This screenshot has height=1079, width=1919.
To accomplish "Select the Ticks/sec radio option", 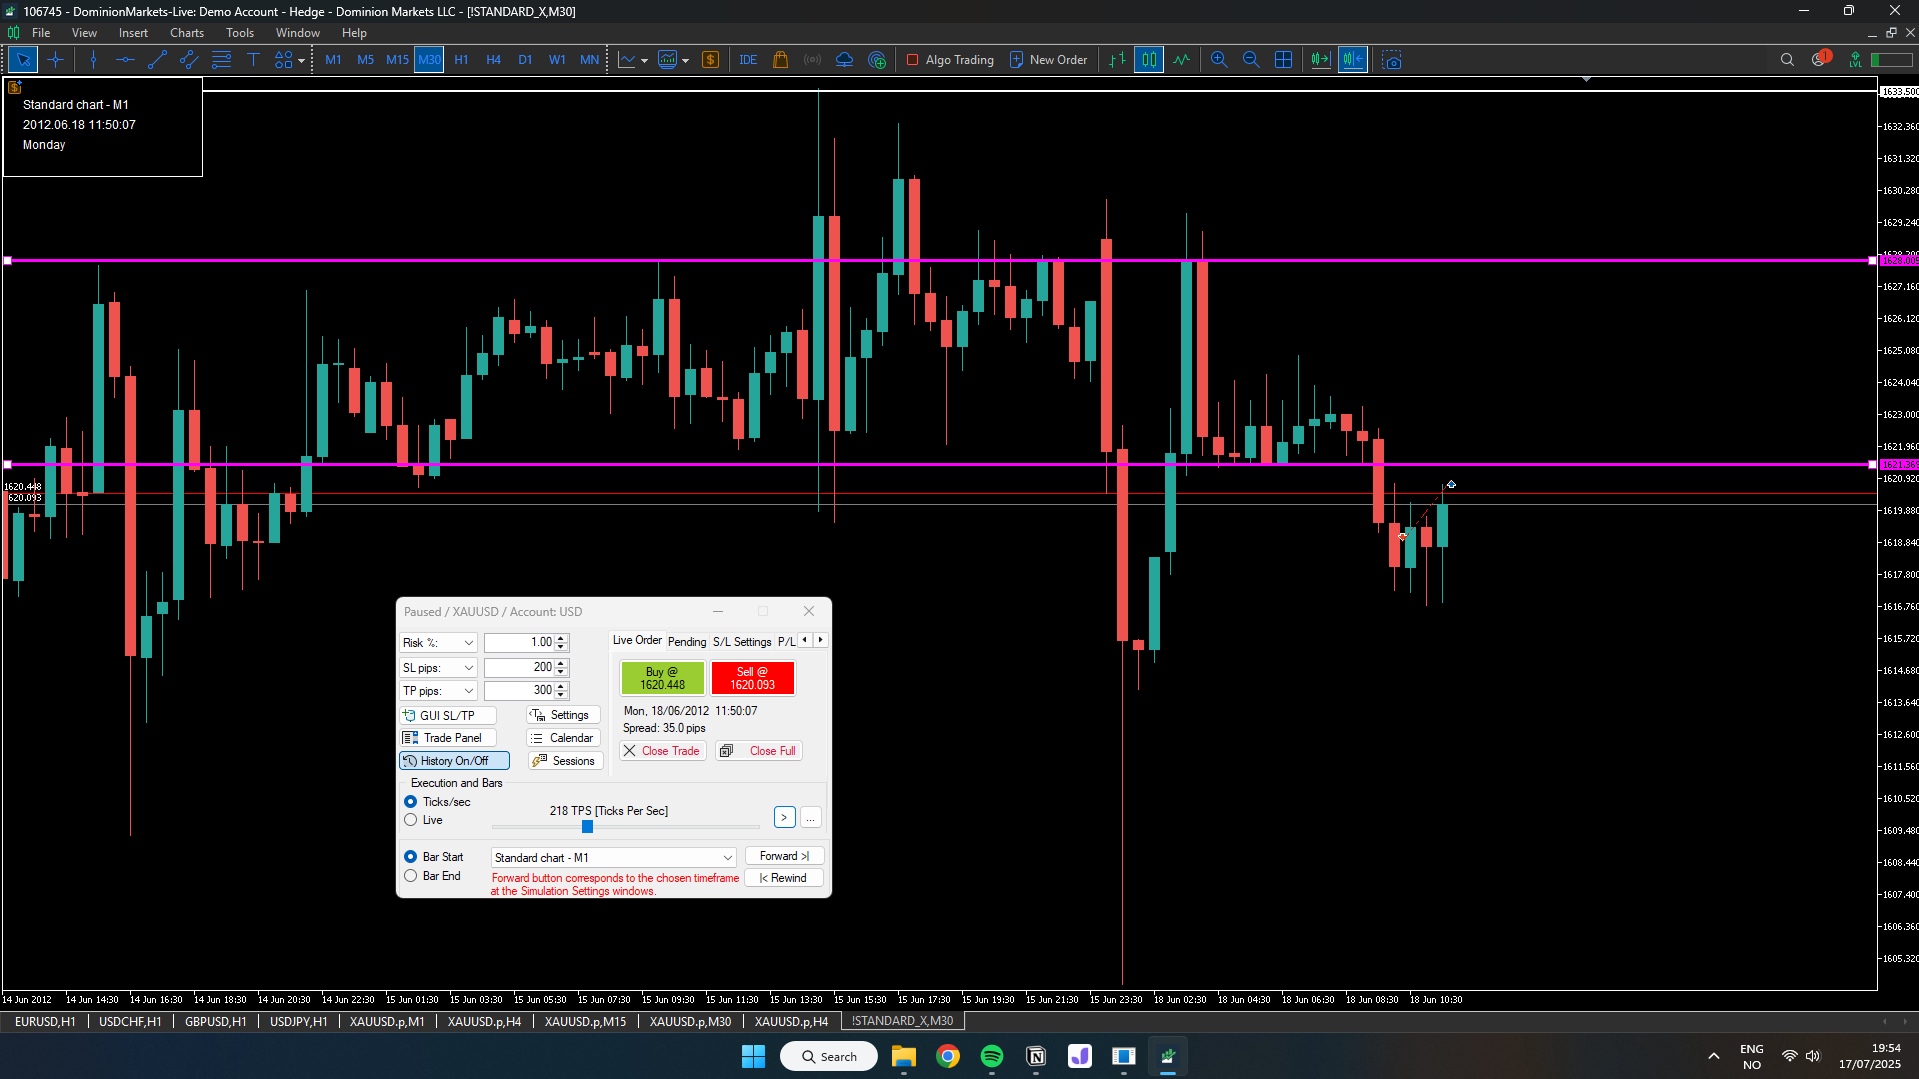I will tap(410, 802).
